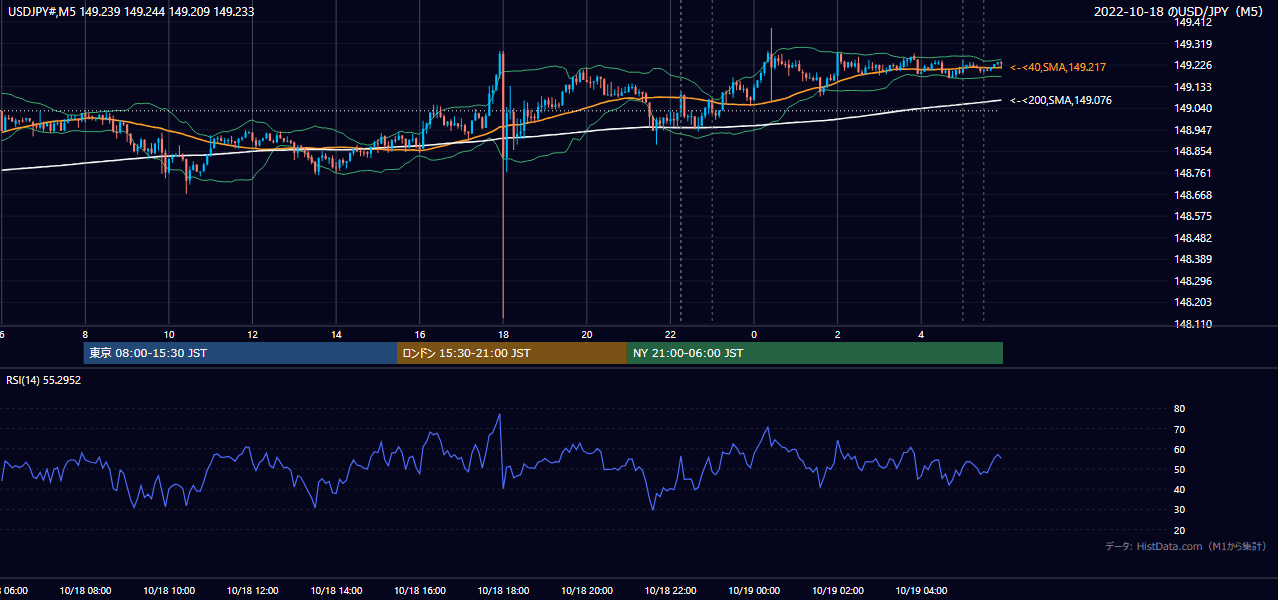This screenshot has height=600, width=1278.
Task: Click hour label 22 under price chart
Action: click(673, 335)
